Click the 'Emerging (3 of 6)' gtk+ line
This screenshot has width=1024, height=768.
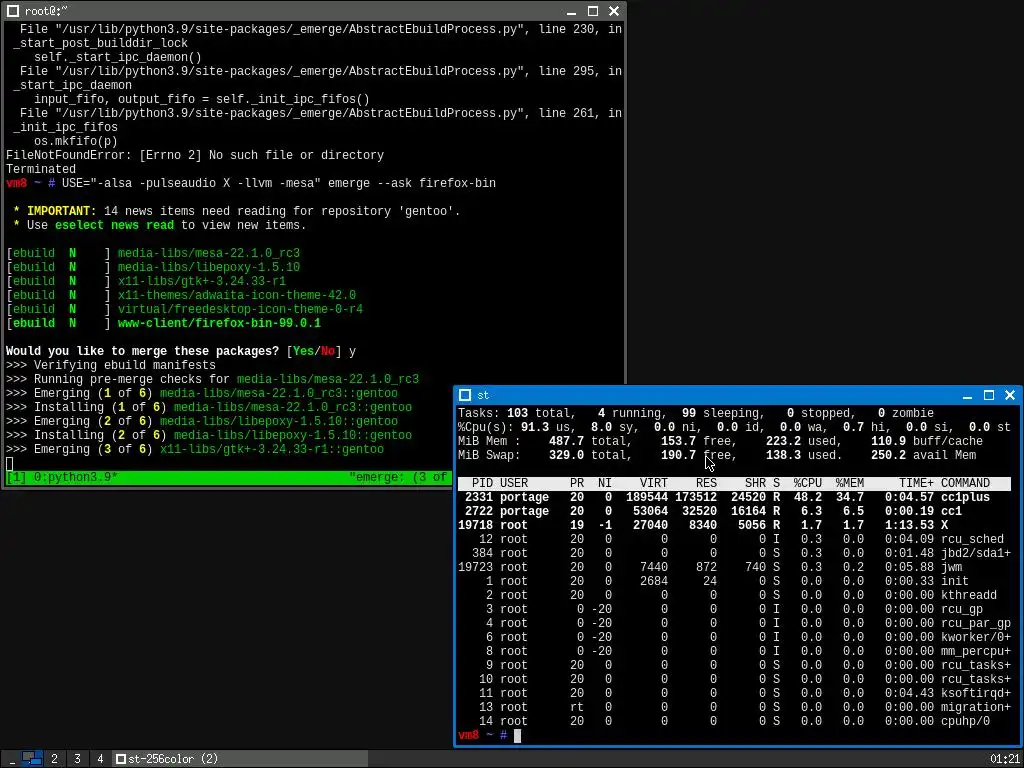click(195, 449)
